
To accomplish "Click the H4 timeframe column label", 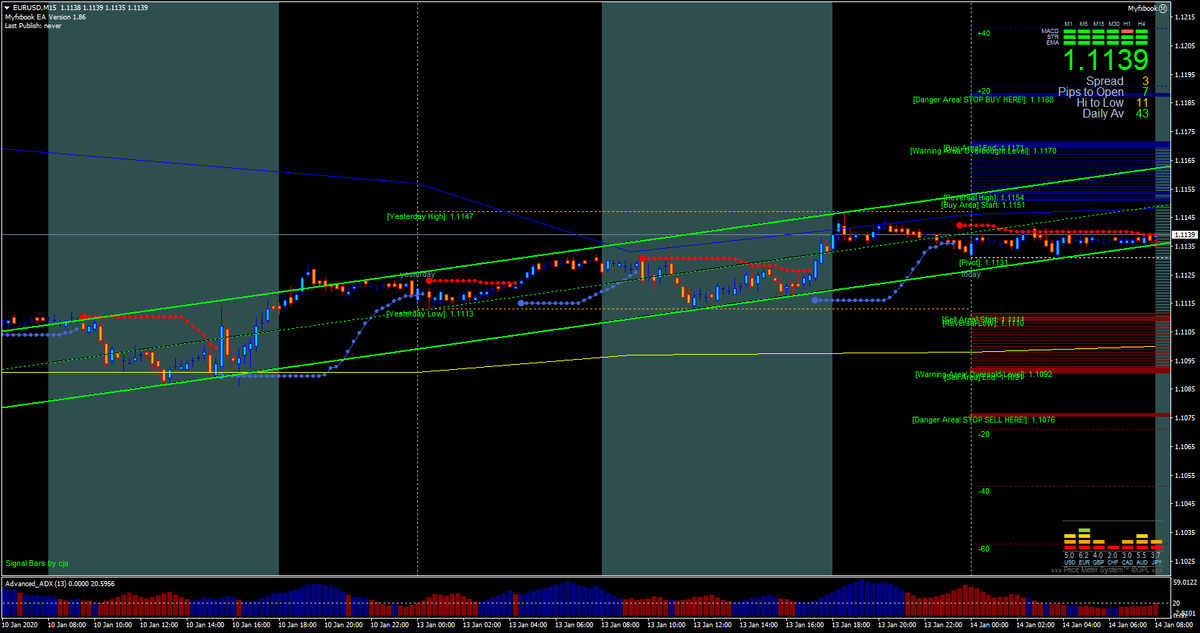I will (x=1141, y=24).
